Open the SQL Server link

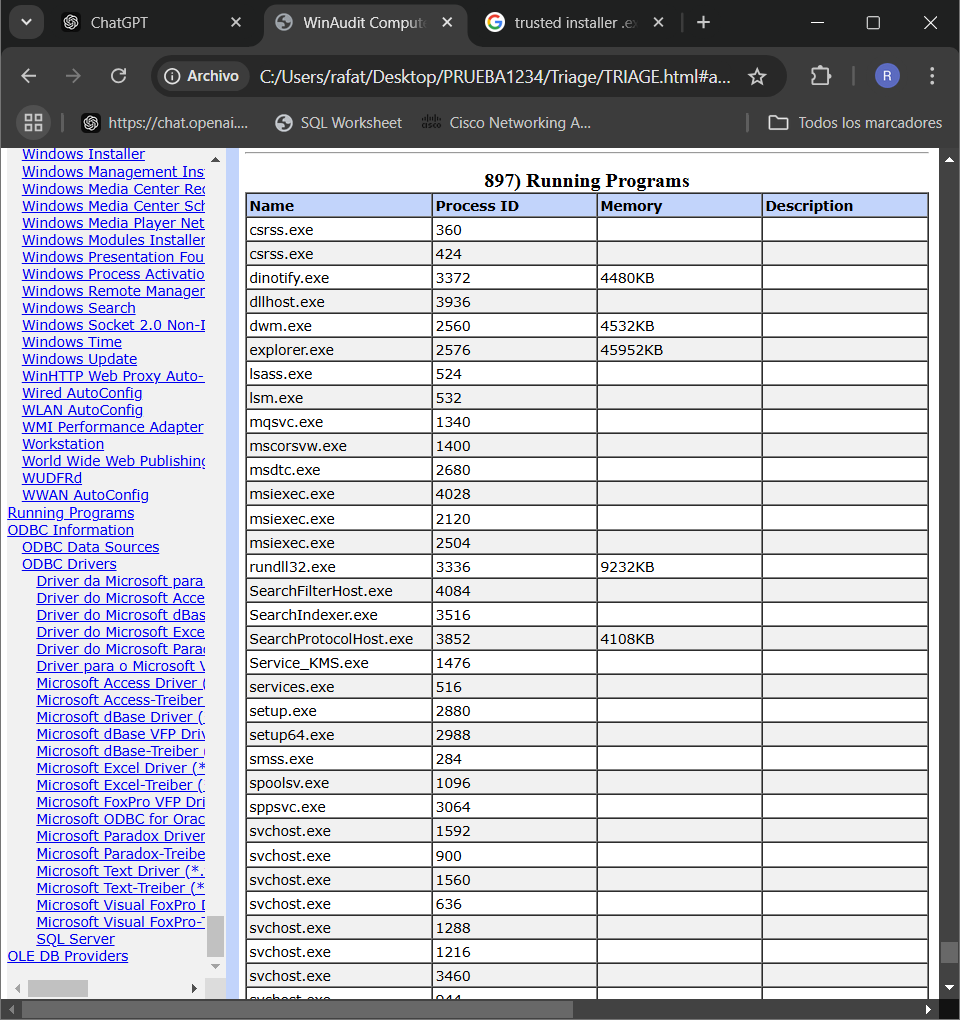(x=75, y=939)
